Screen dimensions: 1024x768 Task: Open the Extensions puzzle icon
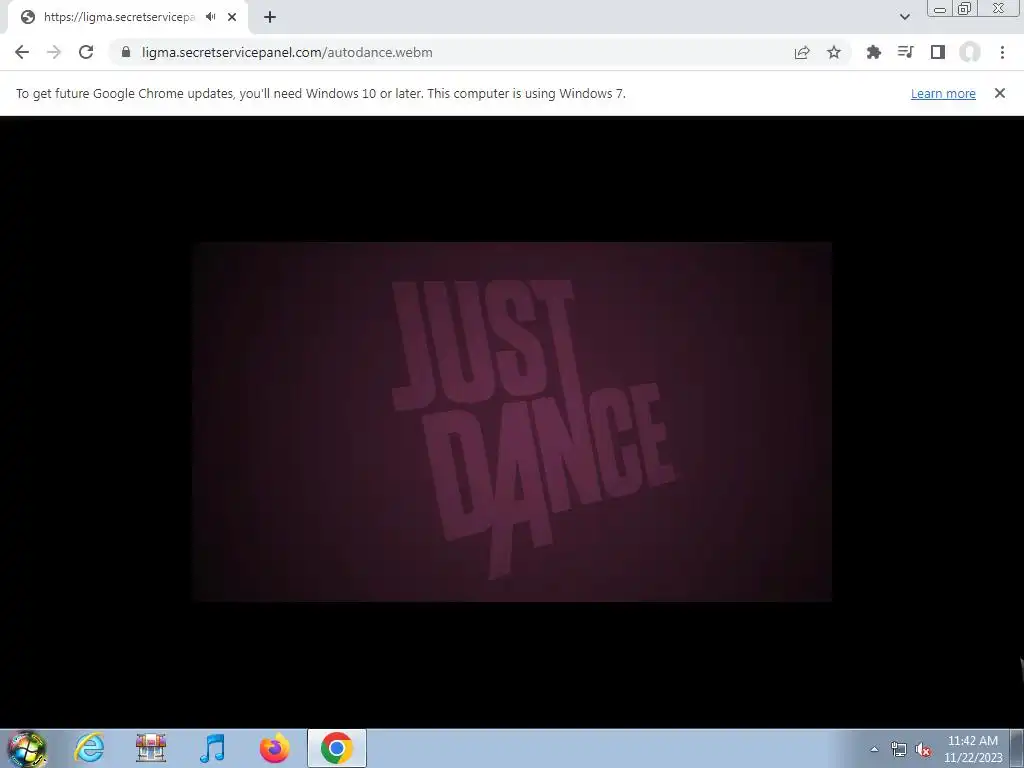873,52
